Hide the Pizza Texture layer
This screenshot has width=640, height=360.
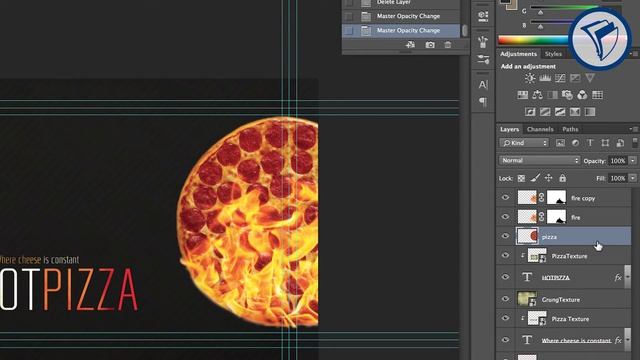505,318
